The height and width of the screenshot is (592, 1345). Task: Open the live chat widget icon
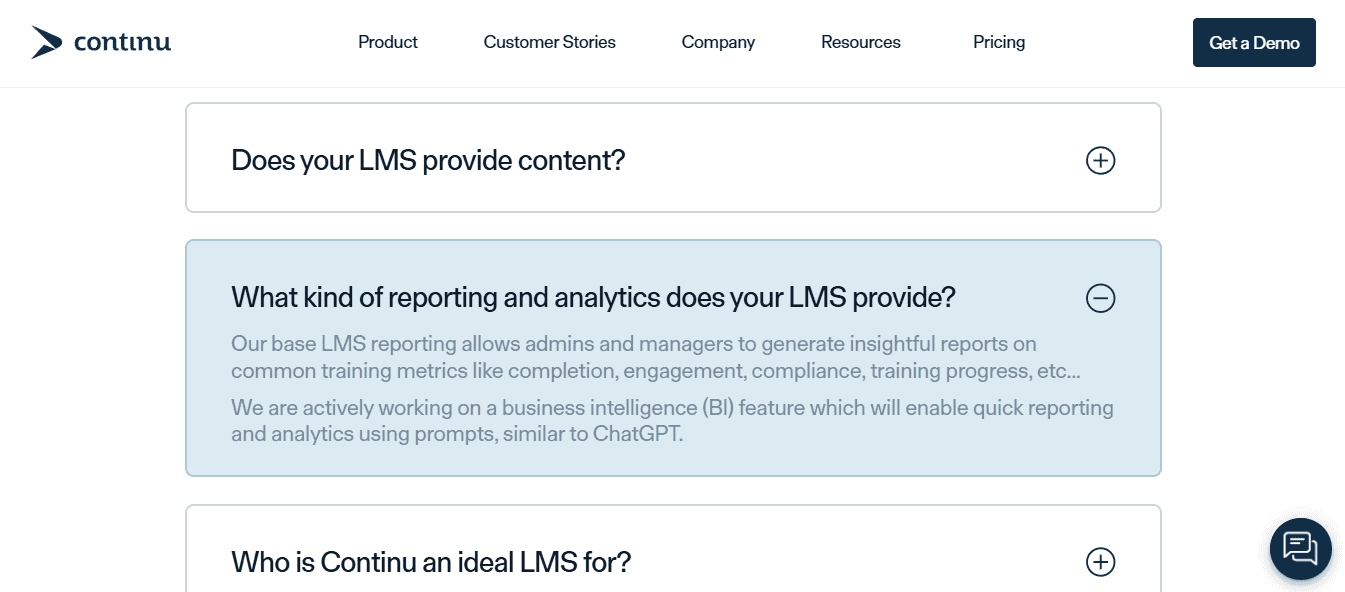tap(1300, 549)
